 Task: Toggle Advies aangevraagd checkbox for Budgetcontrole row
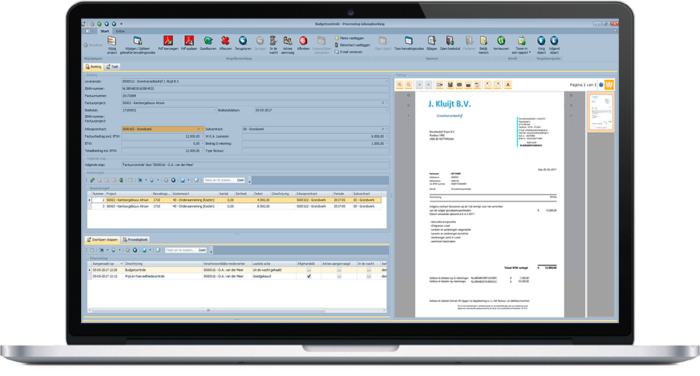tap(339, 270)
